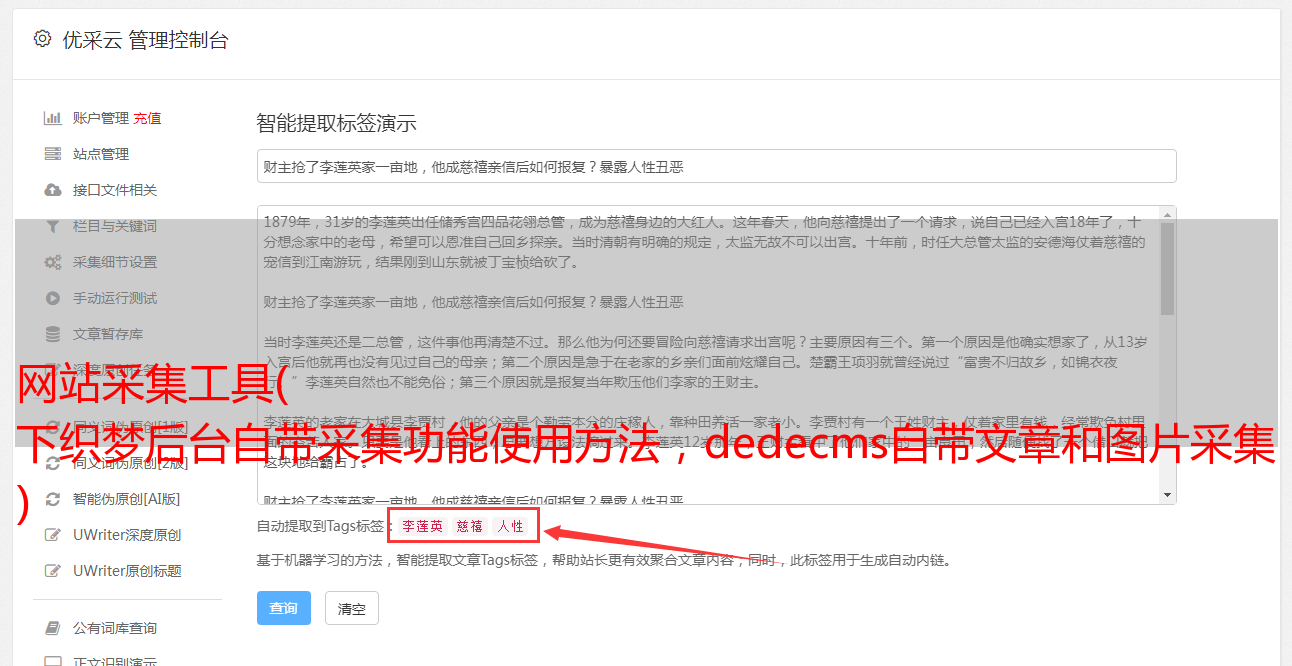Screen dimensions: 1292x666
Task: Click the 清空 button
Action: (x=352, y=608)
